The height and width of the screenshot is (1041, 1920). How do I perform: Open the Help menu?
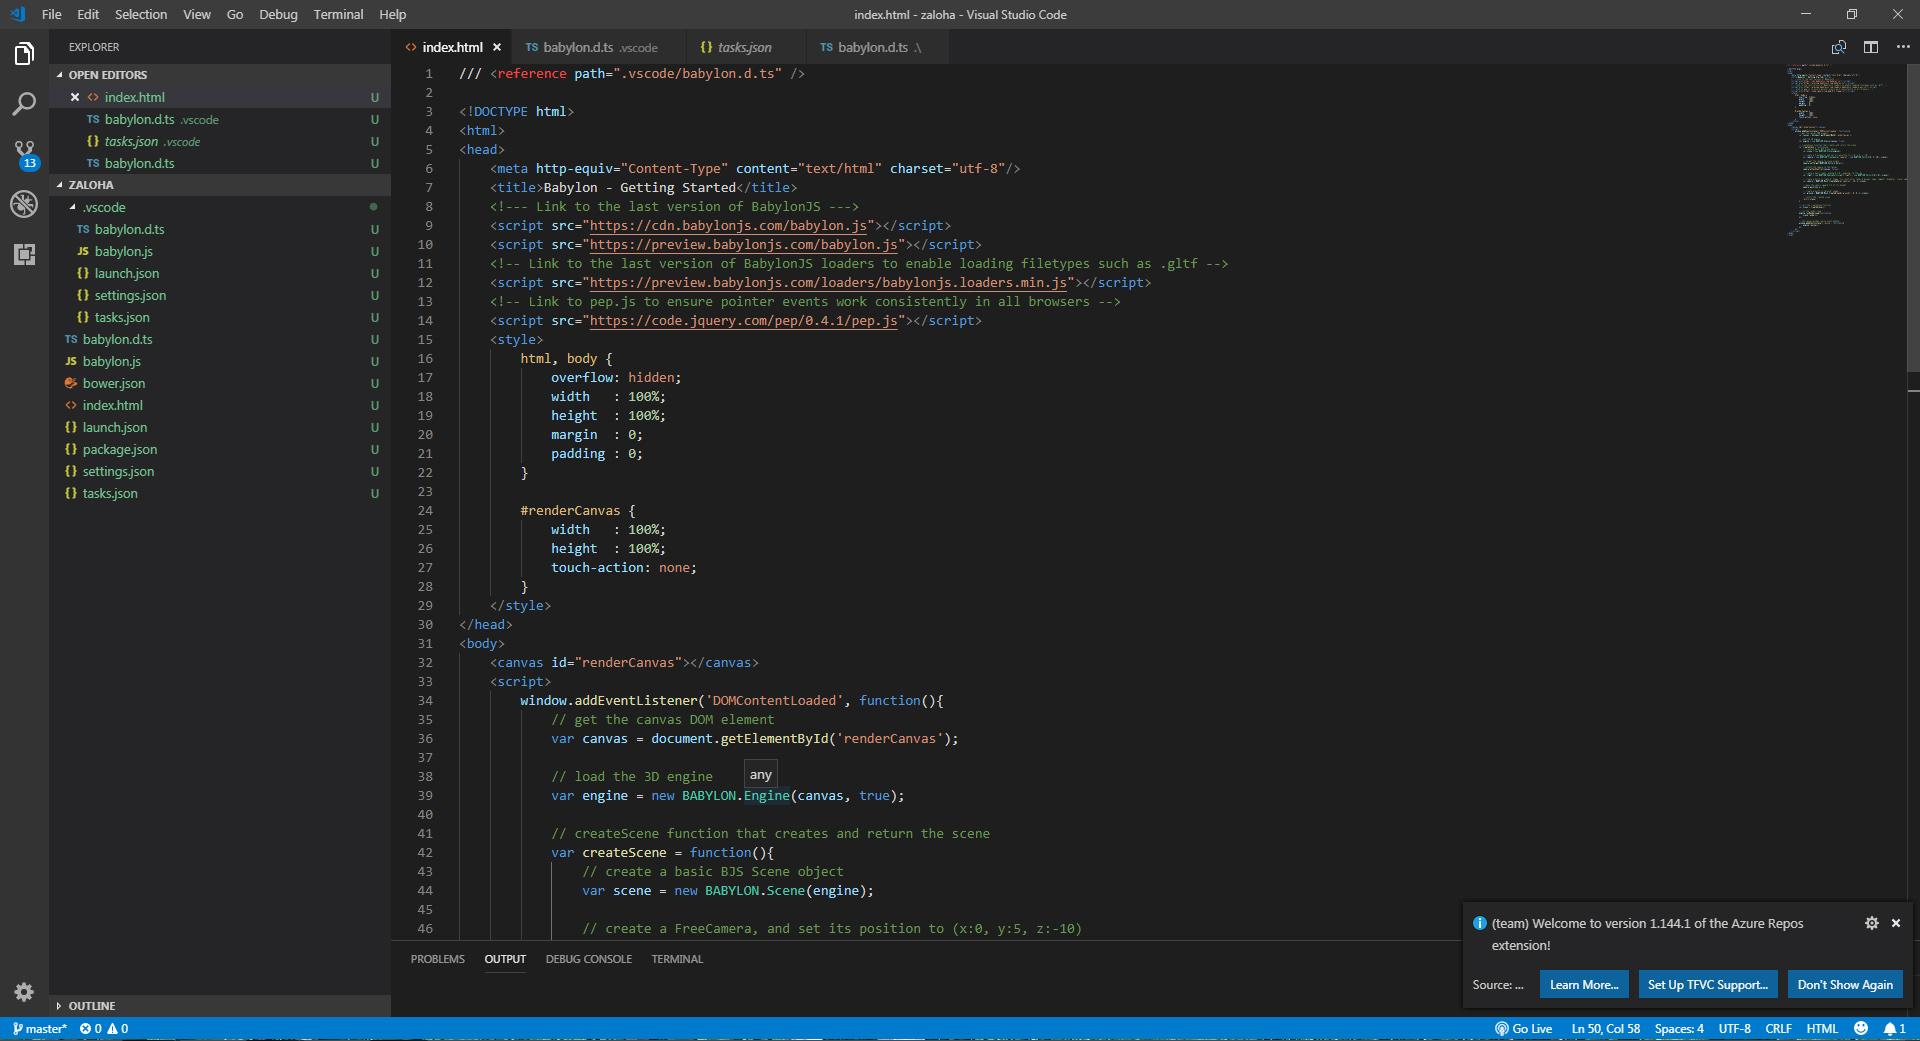point(393,14)
